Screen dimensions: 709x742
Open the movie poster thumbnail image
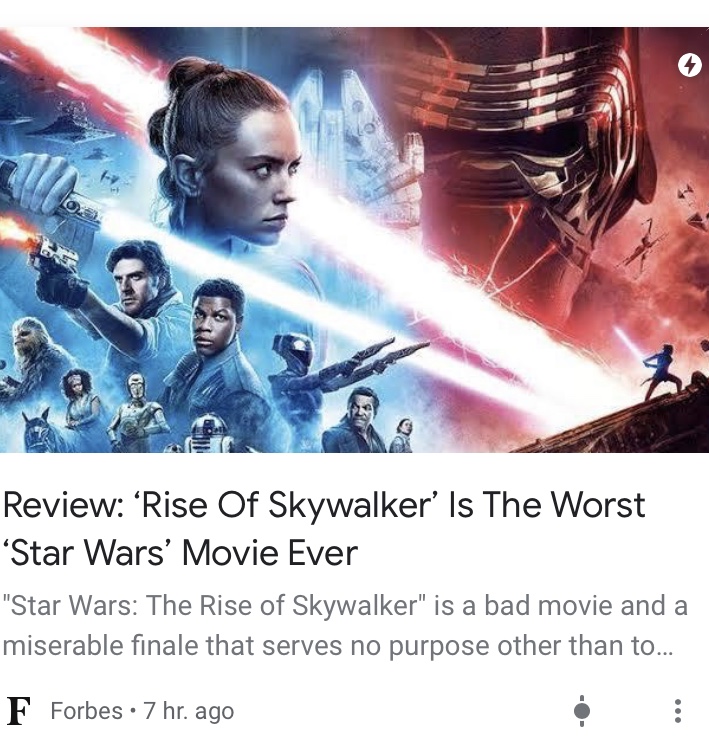click(354, 240)
